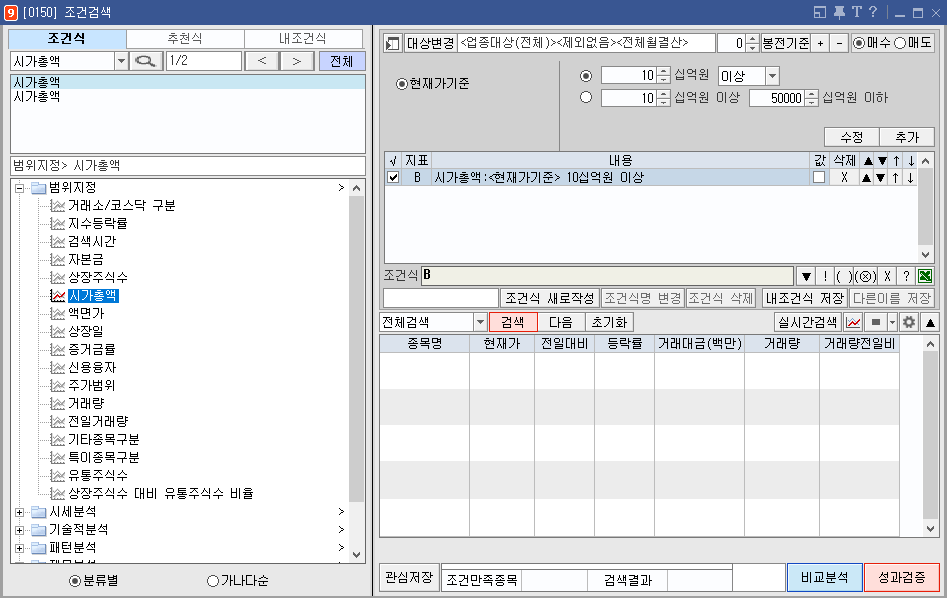Switch to the 내조건식 tab

coord(307,37)
